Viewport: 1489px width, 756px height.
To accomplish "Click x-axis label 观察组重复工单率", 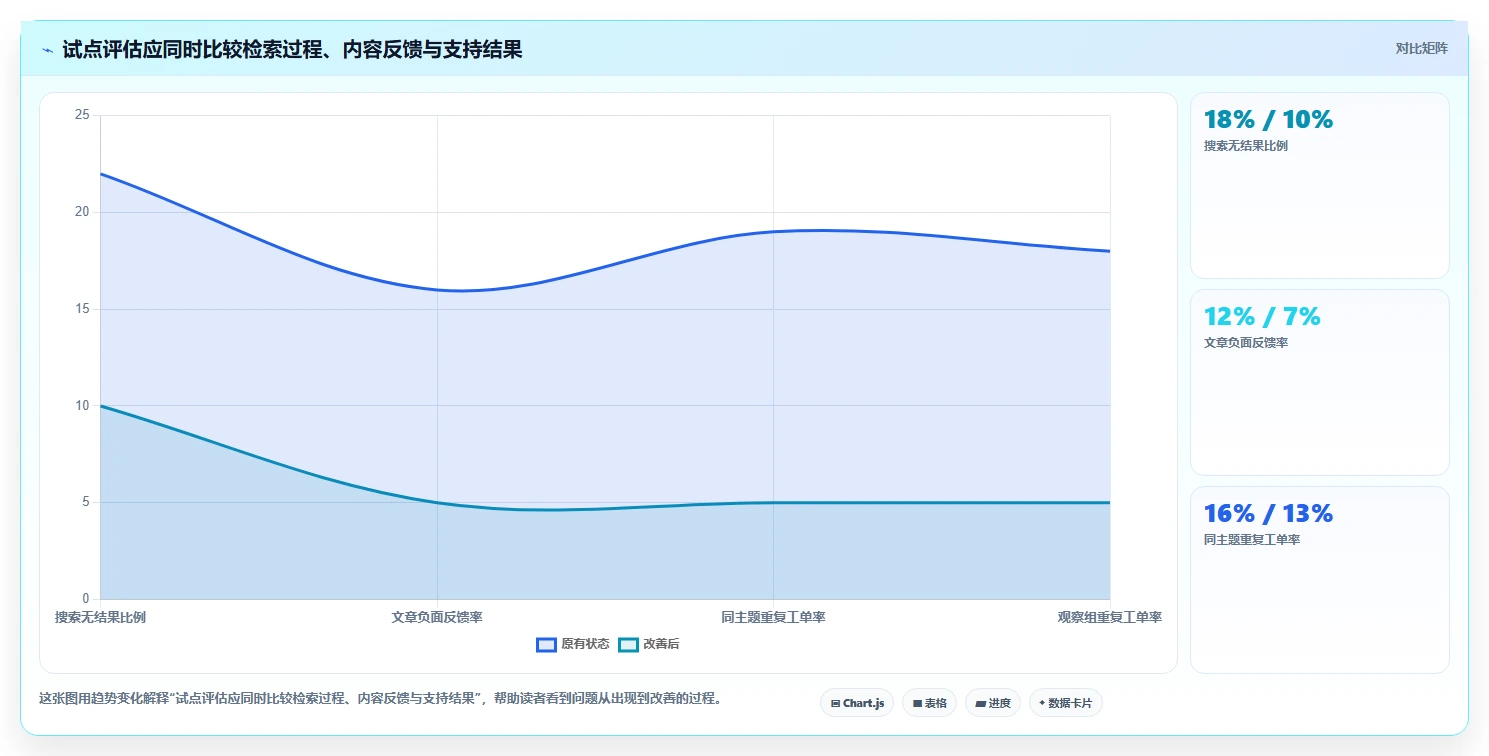I will click(1110, 617).
